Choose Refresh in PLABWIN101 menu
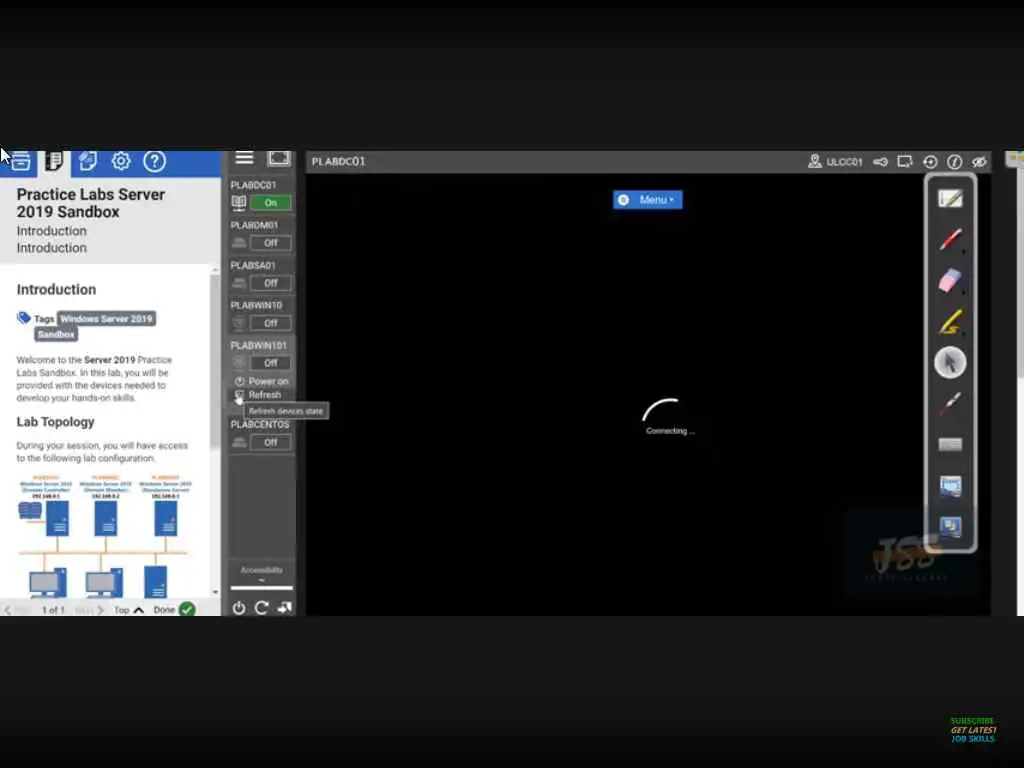 (x=258, y=395)
